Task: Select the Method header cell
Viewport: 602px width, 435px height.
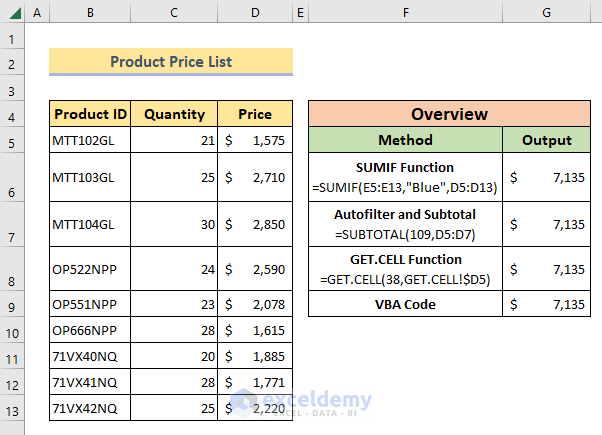Action: coord(405,140)
